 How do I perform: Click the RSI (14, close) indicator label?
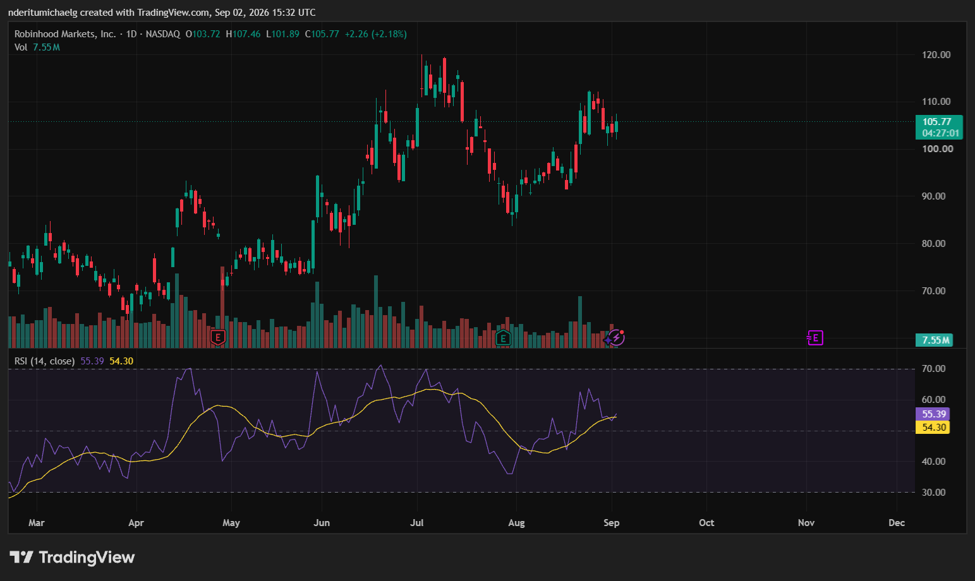point(45,361)
